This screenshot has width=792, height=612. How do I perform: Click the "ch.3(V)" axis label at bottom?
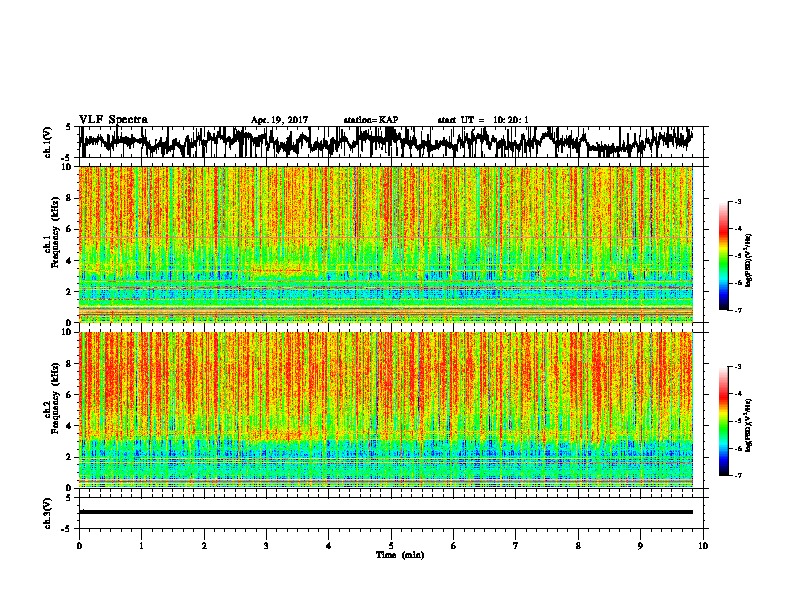[x=48, y=514]
